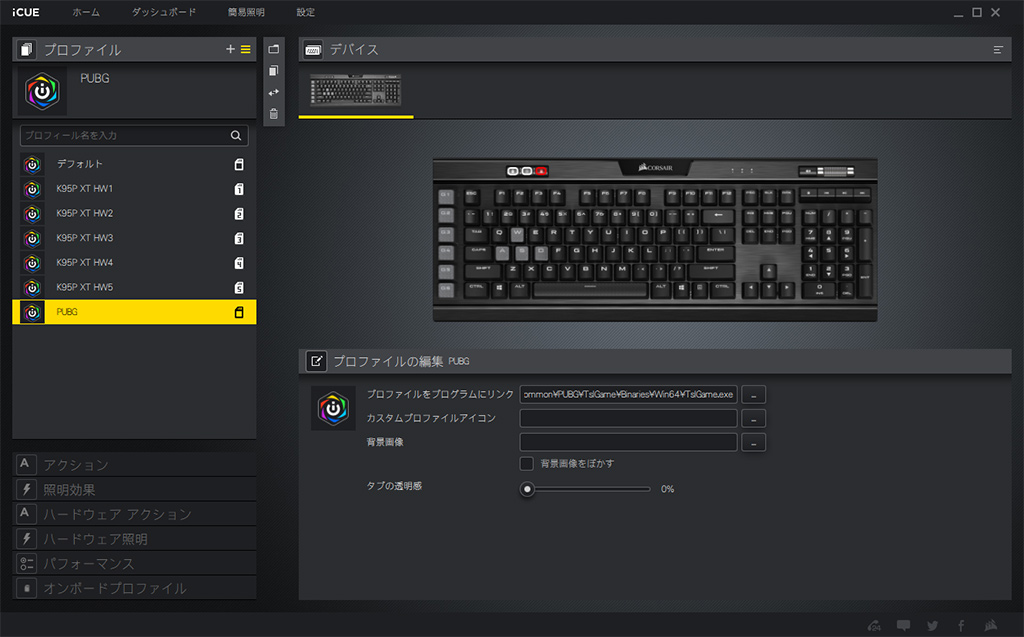Image resolution: width=1024 pixels, height=637 pixels.
Task: Open the yellow profile list menu icon
Action: coord(246,49)
